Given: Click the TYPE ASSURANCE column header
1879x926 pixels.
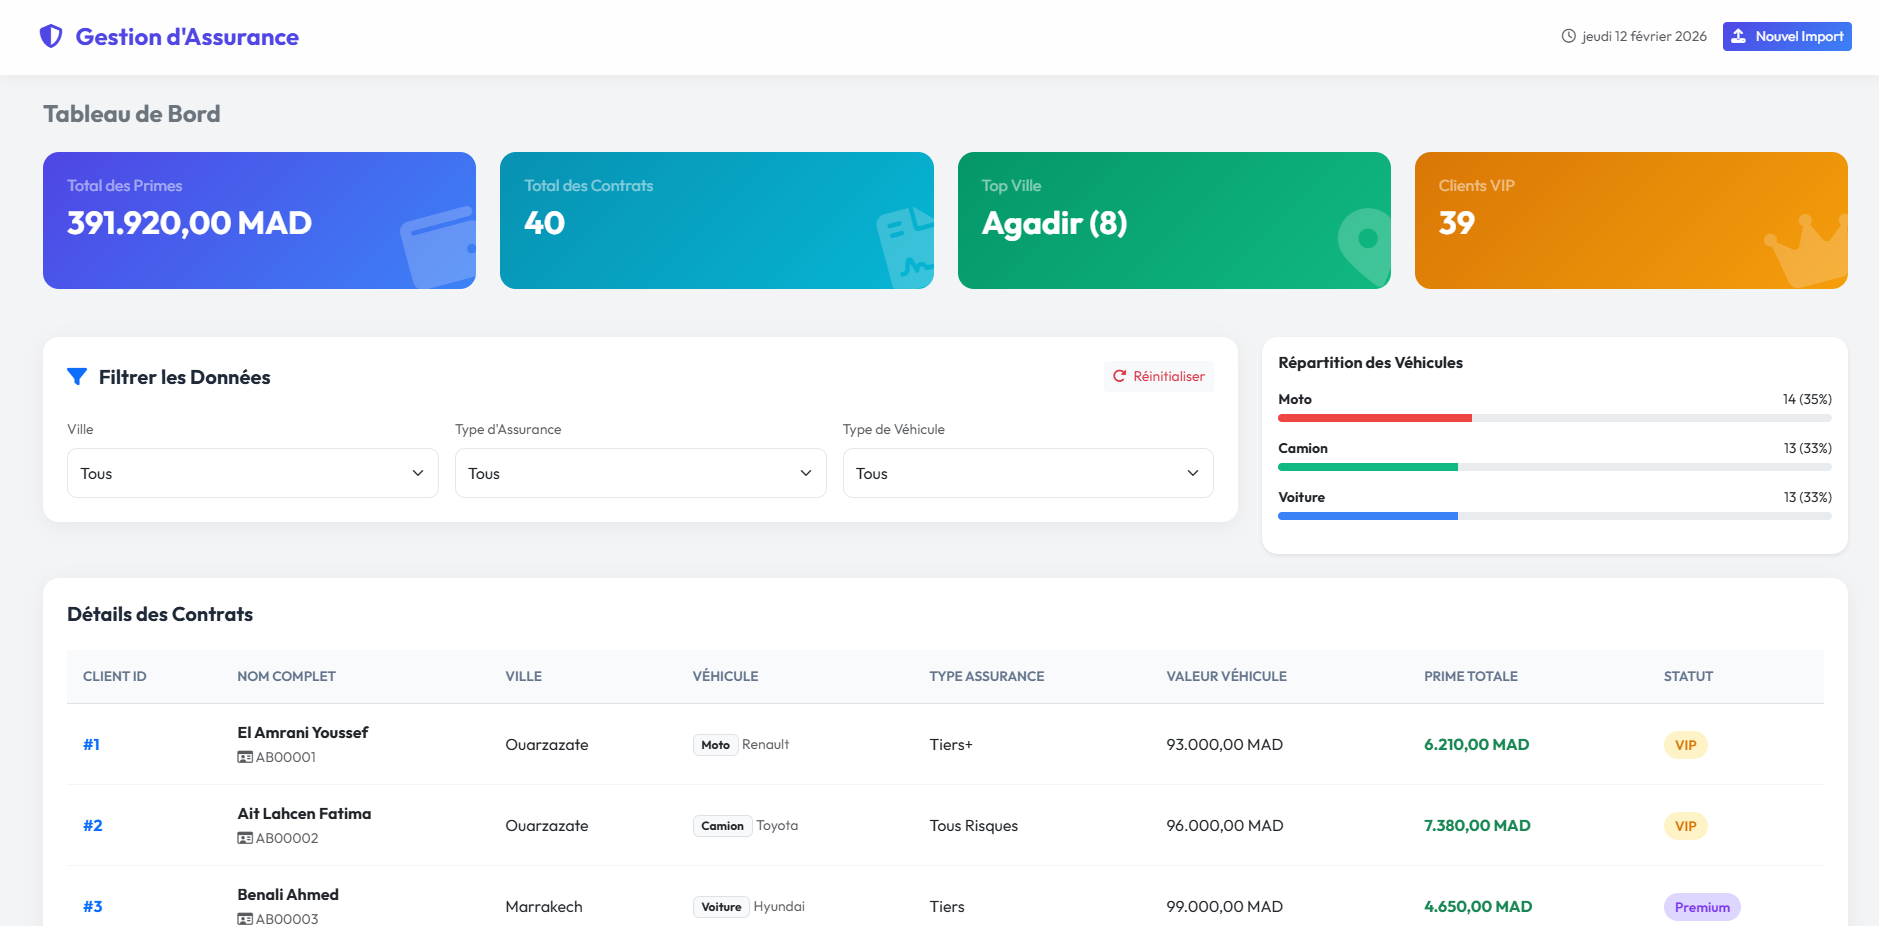Looking at the screenshot, I should [986, 677].
